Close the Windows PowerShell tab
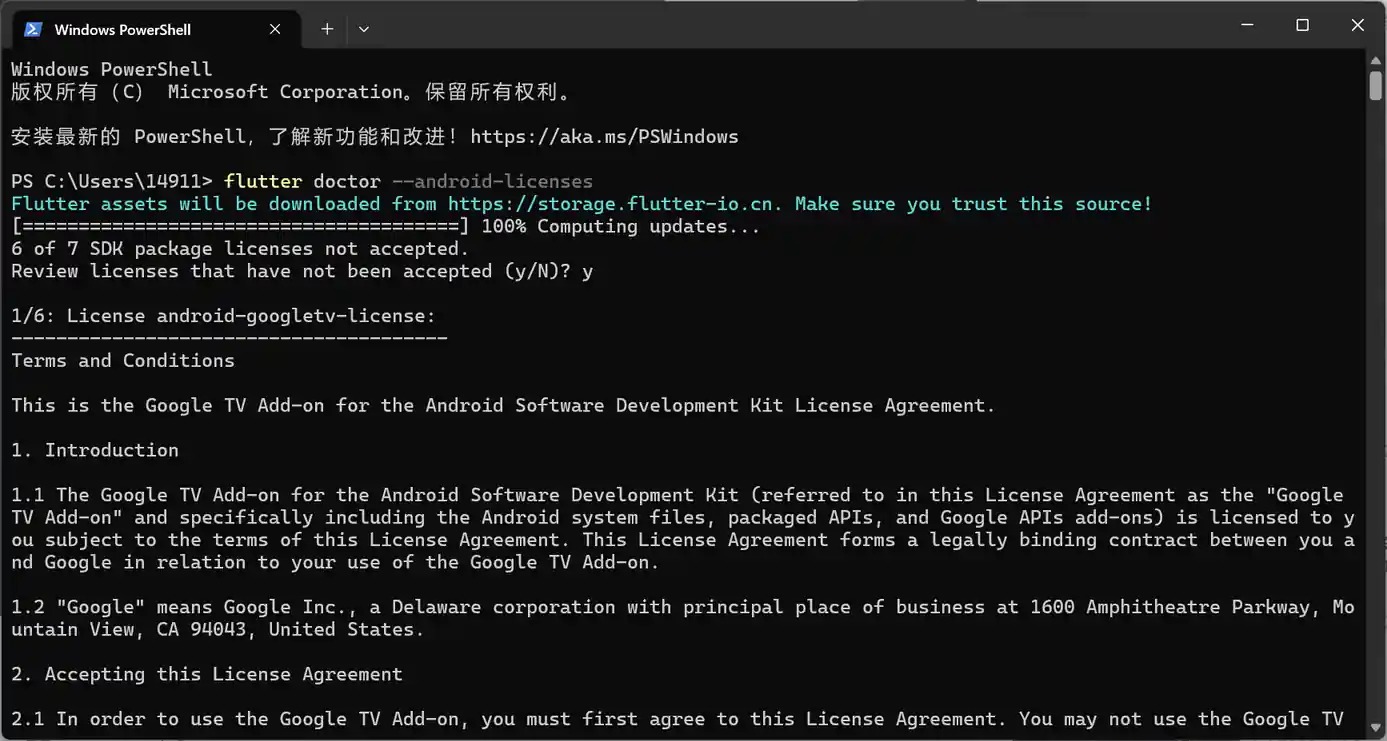The image size is (1387, 741). (275, 29)
